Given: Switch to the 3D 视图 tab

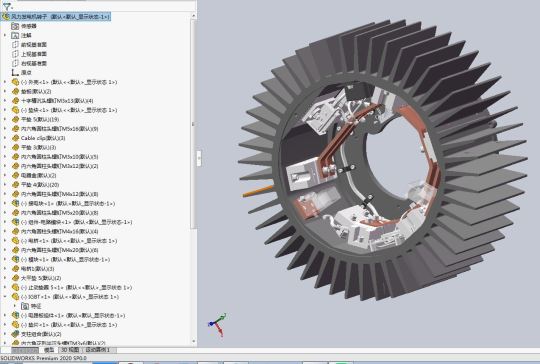Looking at the screenshot, I should point(70,350).
